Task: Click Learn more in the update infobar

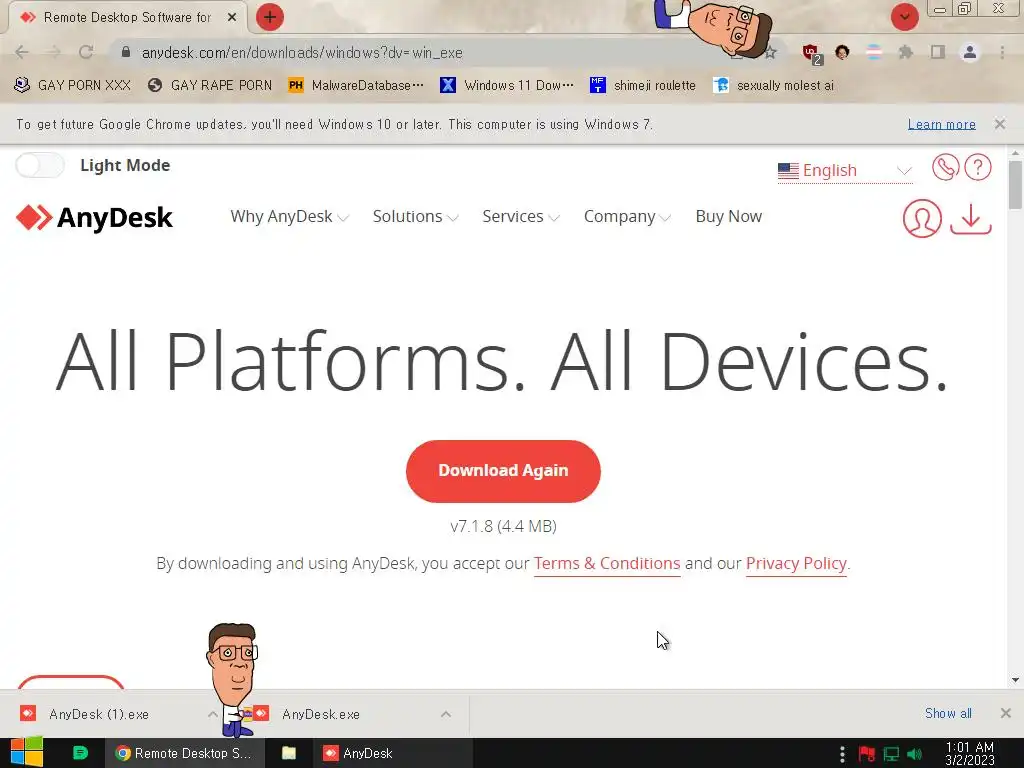Action: tap(941, 124)
